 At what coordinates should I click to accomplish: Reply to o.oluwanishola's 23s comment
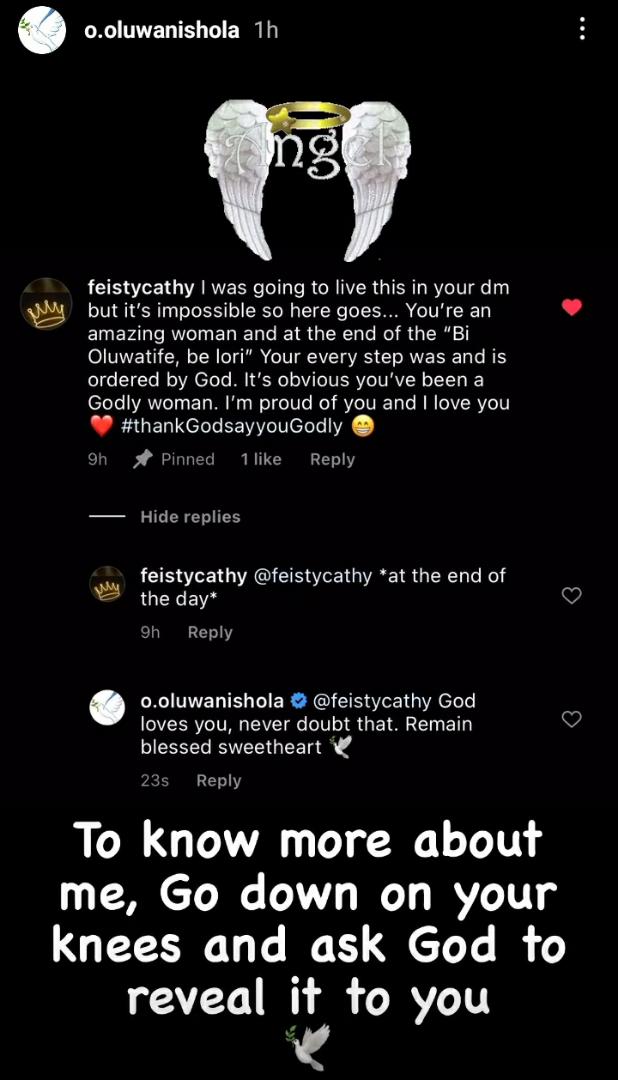[218, 780]
